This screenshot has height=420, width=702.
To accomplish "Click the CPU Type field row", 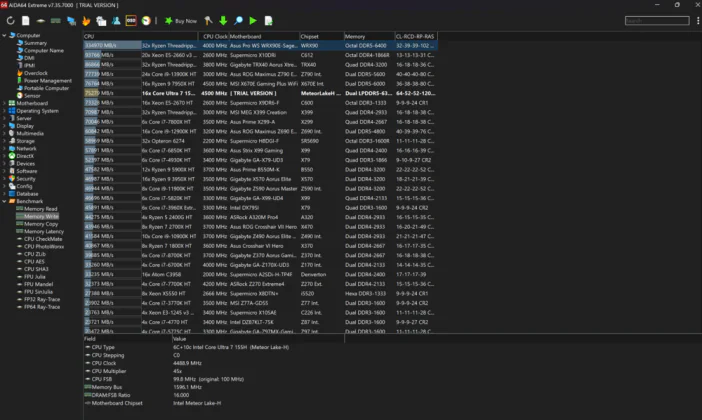I will (x=214, y=347).
